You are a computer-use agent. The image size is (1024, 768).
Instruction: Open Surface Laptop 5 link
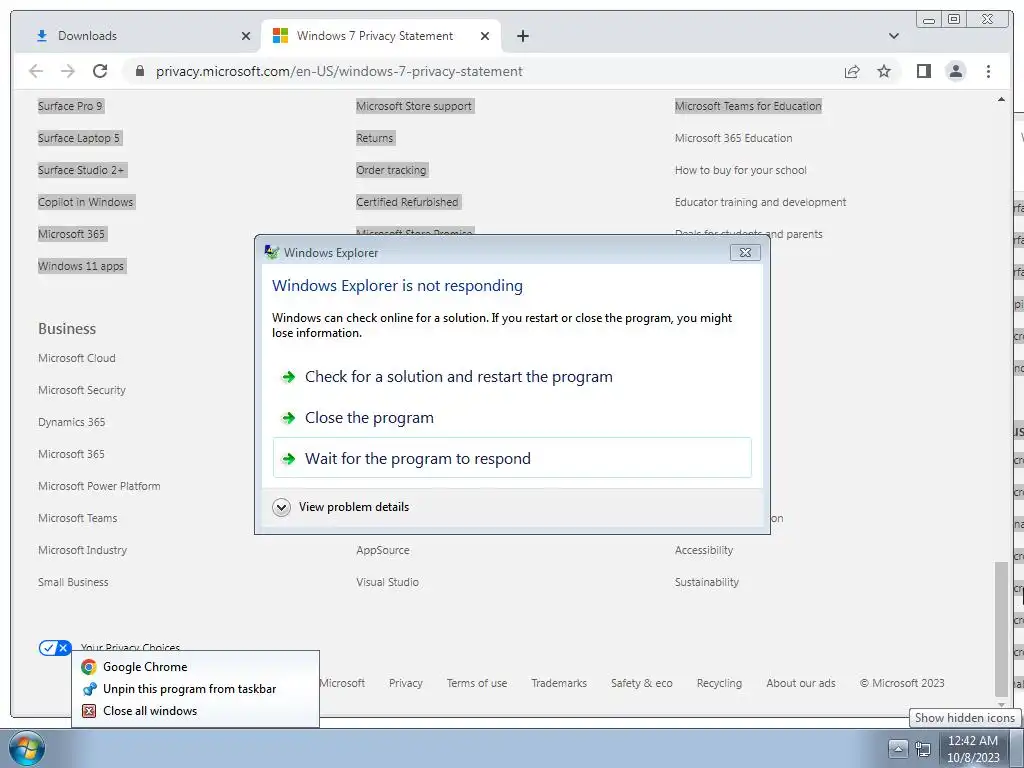(x=79, y=138)
